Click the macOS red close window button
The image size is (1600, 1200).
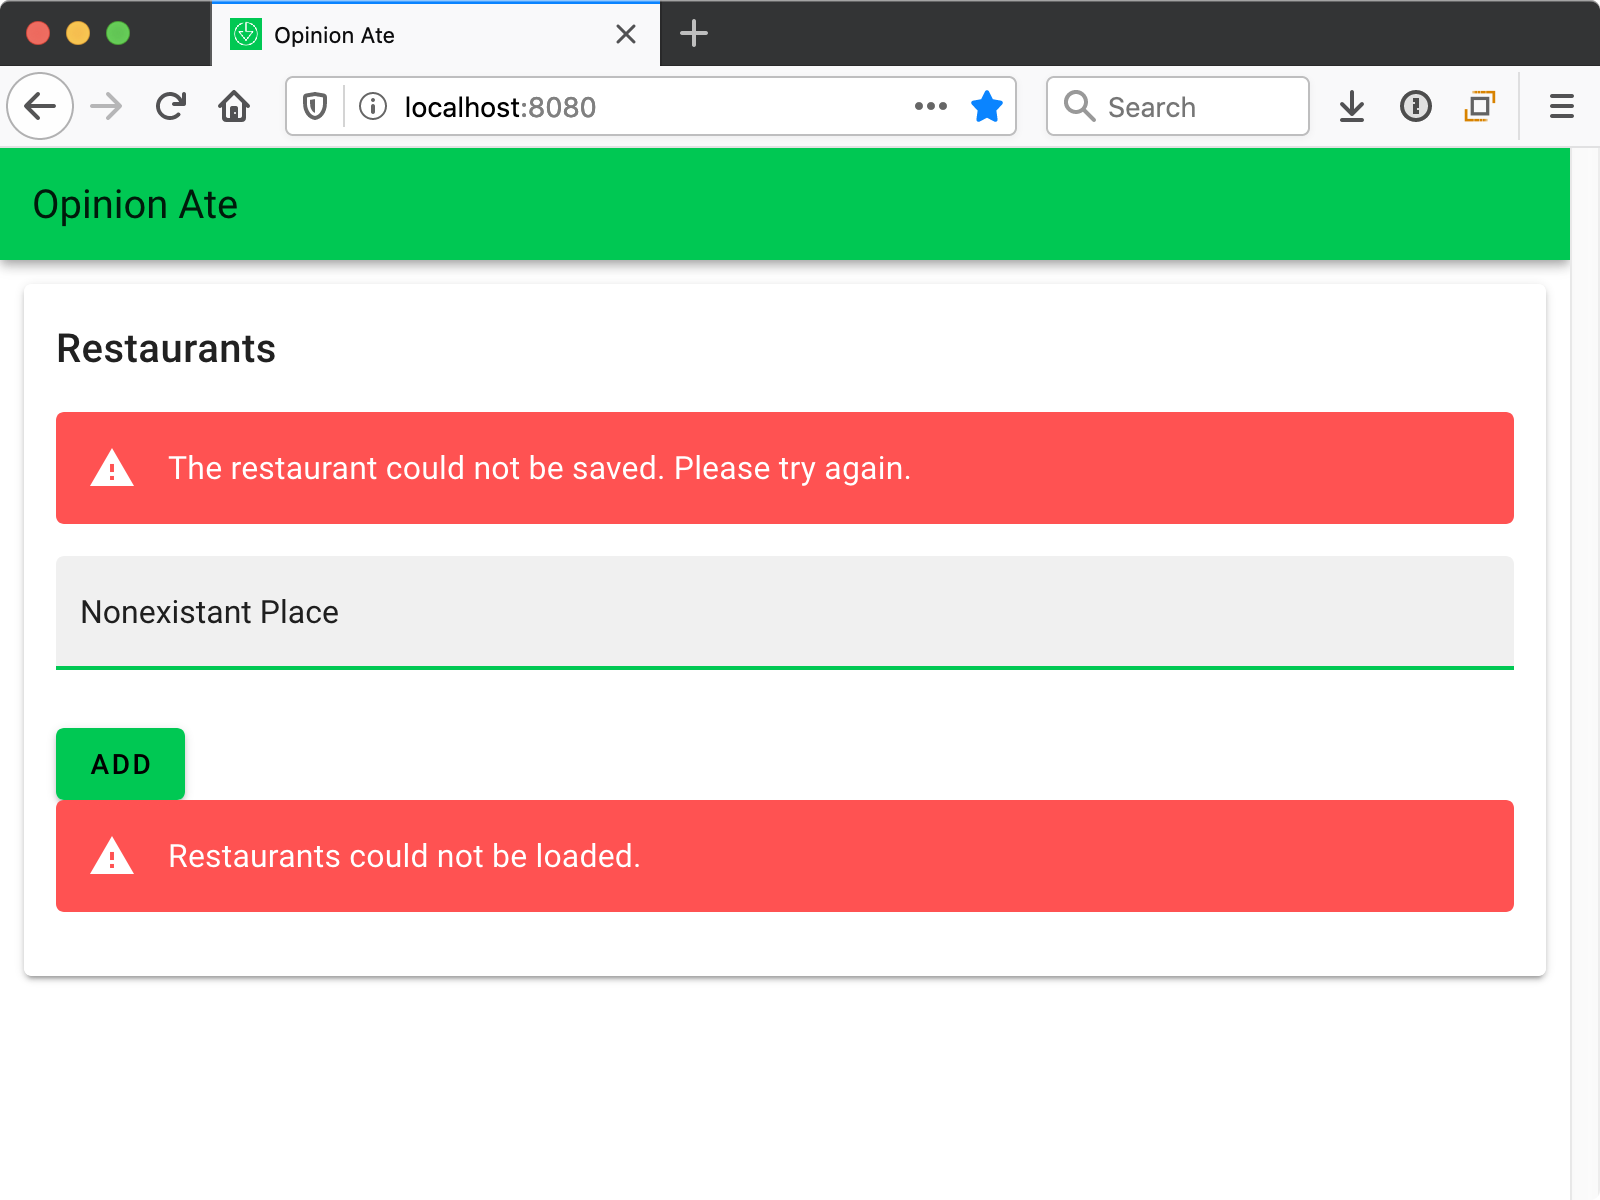pyautogui.click(x=38, y=33)
